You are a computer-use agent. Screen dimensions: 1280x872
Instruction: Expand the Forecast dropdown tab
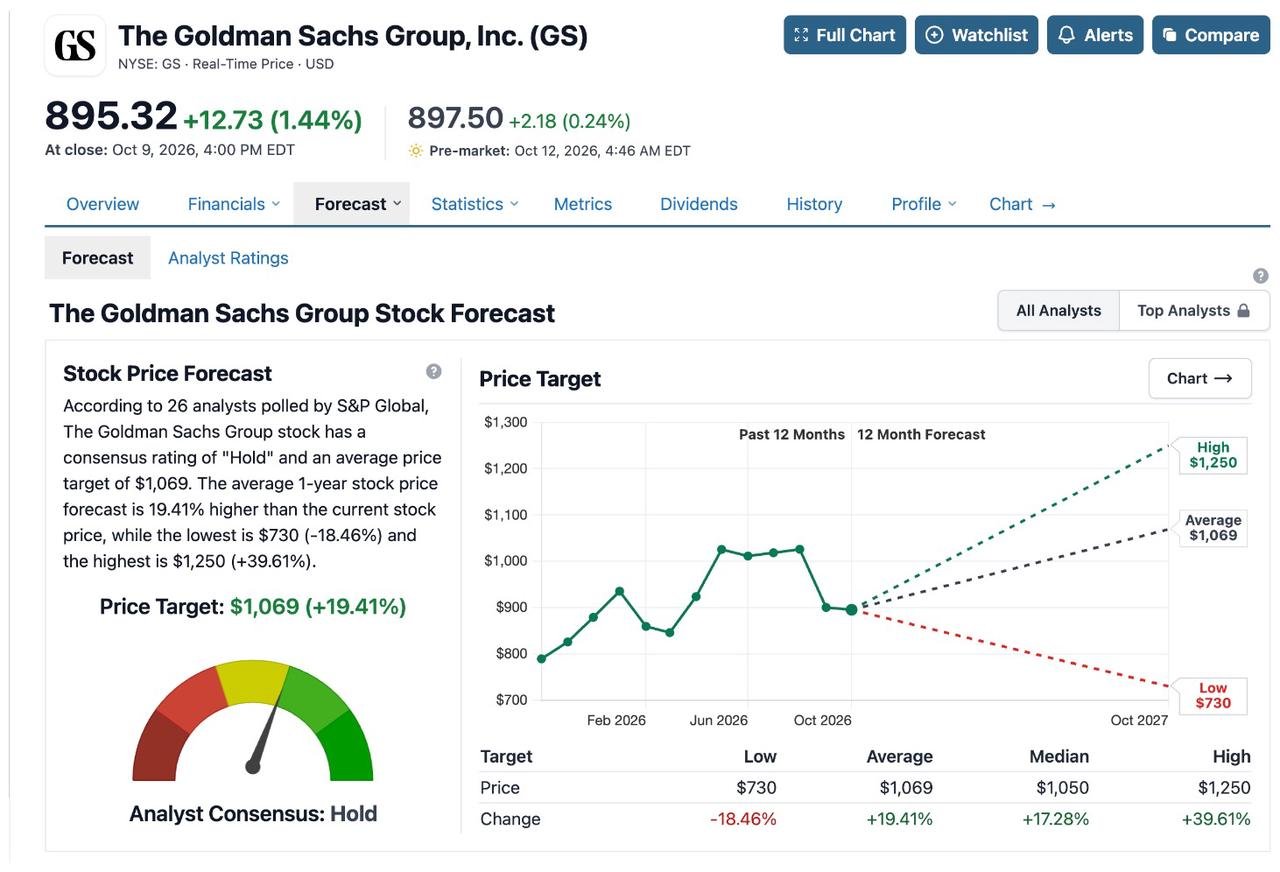coord(351,204)
